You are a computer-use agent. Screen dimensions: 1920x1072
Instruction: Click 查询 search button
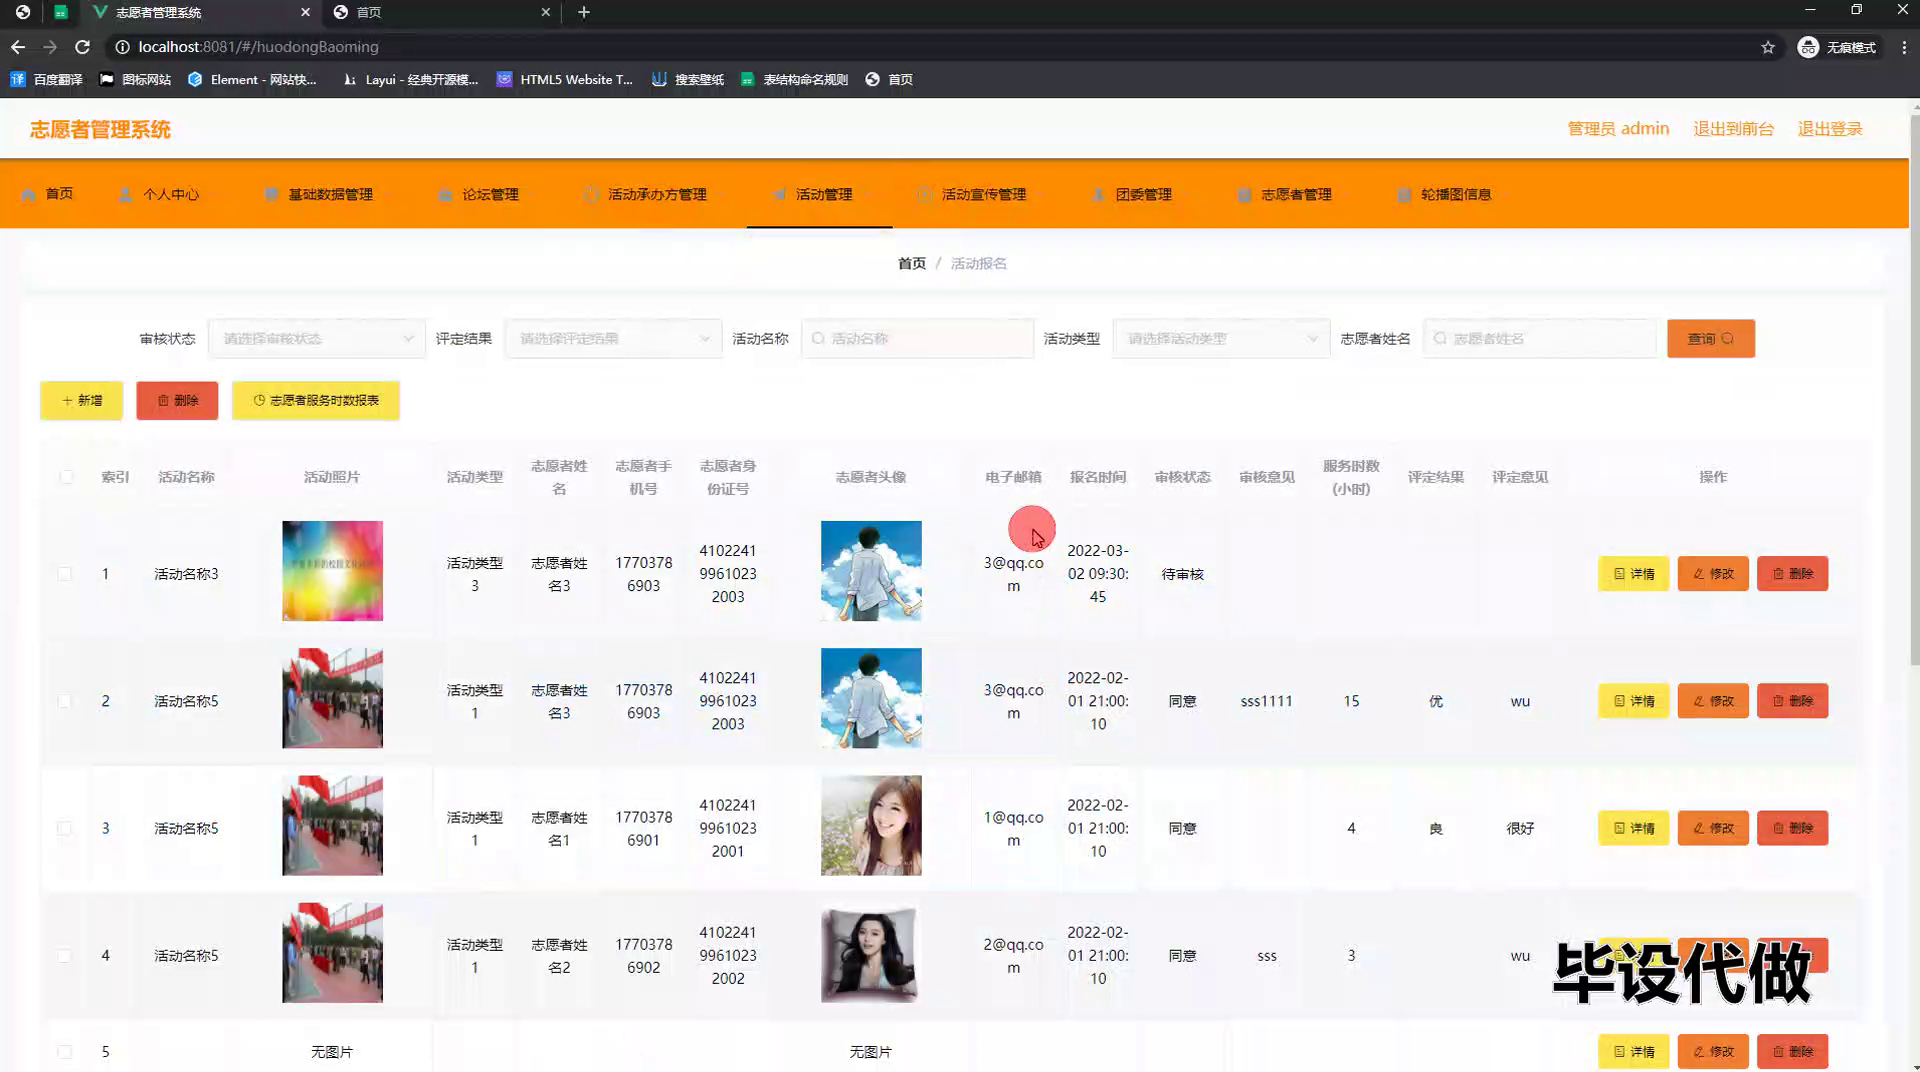pyautogui.click(x=1711, y=339)
